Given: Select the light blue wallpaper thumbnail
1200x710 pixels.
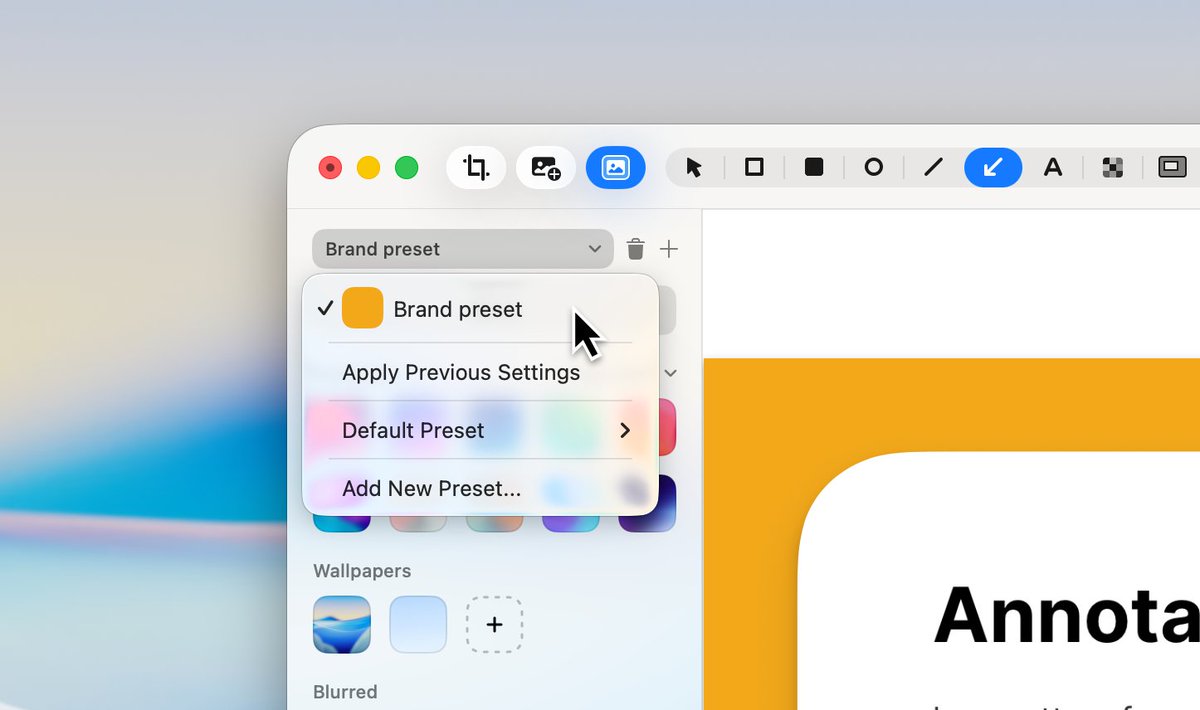Looking at the screenshot, I should (x=418, y=625).
